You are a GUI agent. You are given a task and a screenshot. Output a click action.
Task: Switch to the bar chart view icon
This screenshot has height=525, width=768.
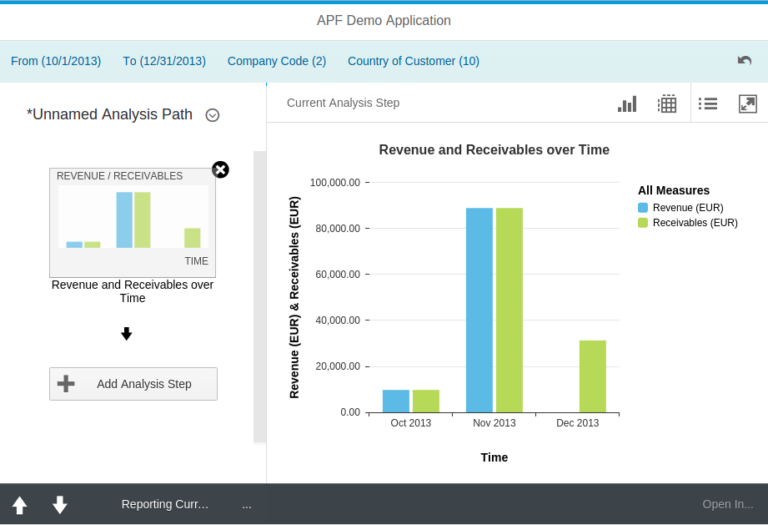coord(627,104)
